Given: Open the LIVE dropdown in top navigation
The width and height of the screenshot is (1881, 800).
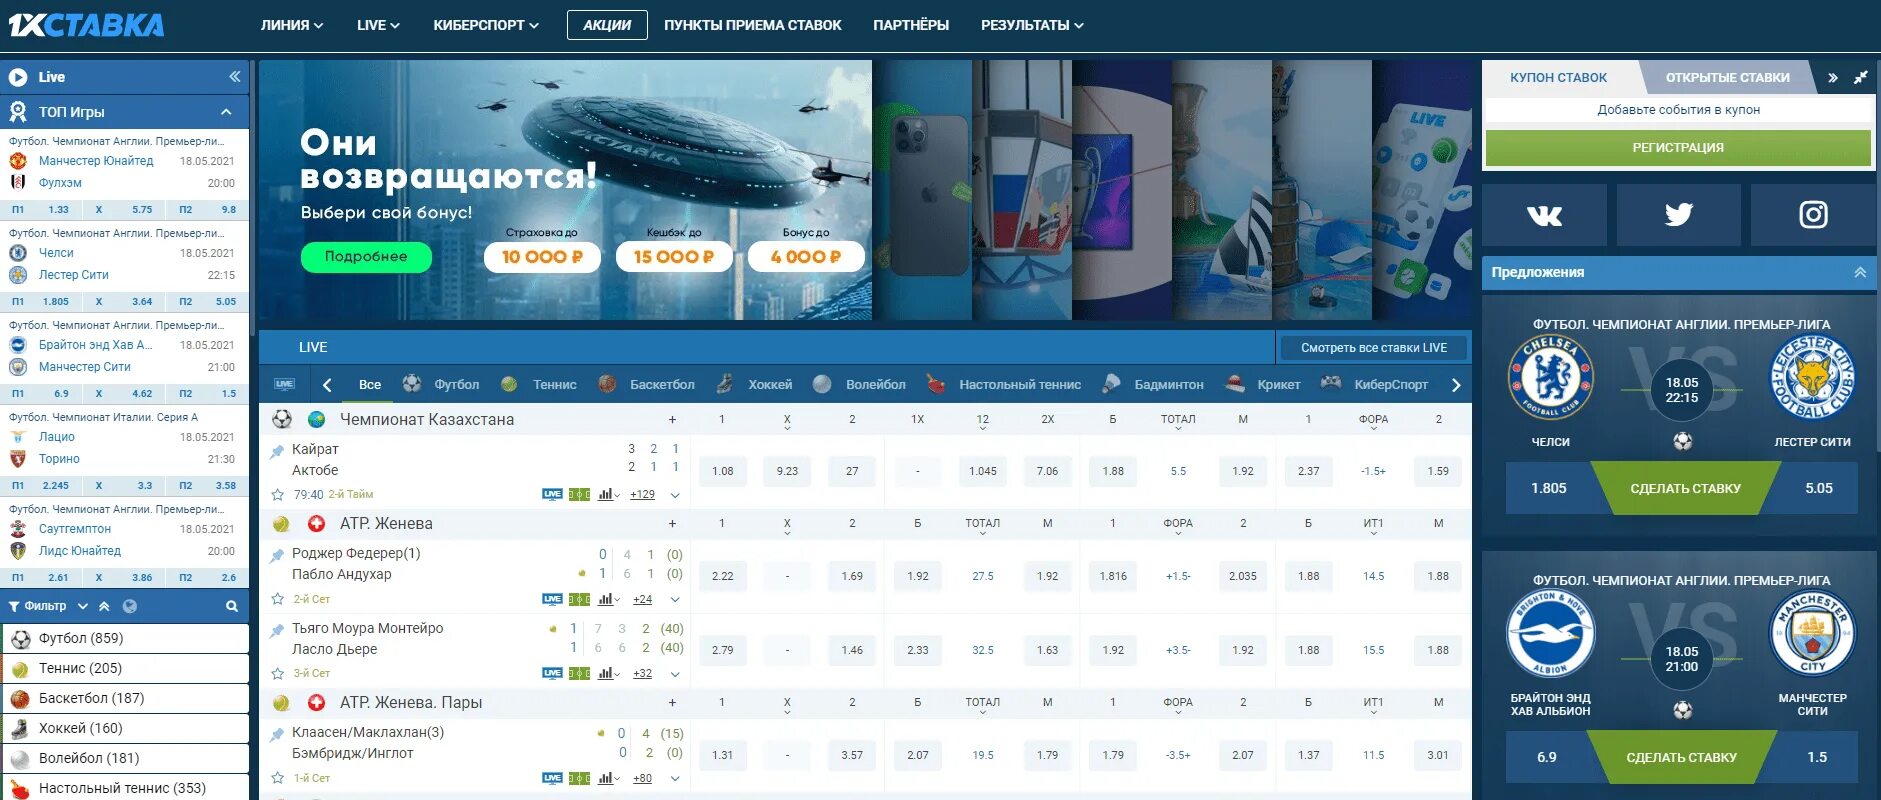Looking at the screenshot, I should [x=378, y=25].
